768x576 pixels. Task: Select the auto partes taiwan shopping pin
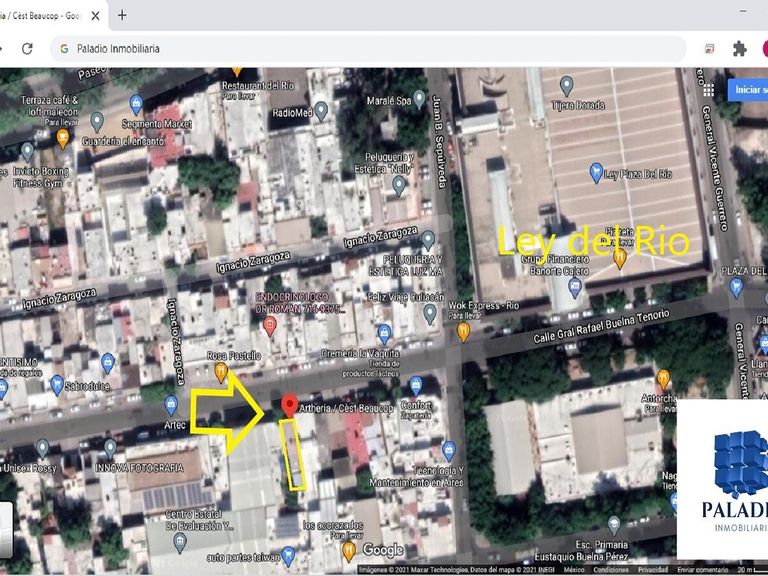point(288,556)
